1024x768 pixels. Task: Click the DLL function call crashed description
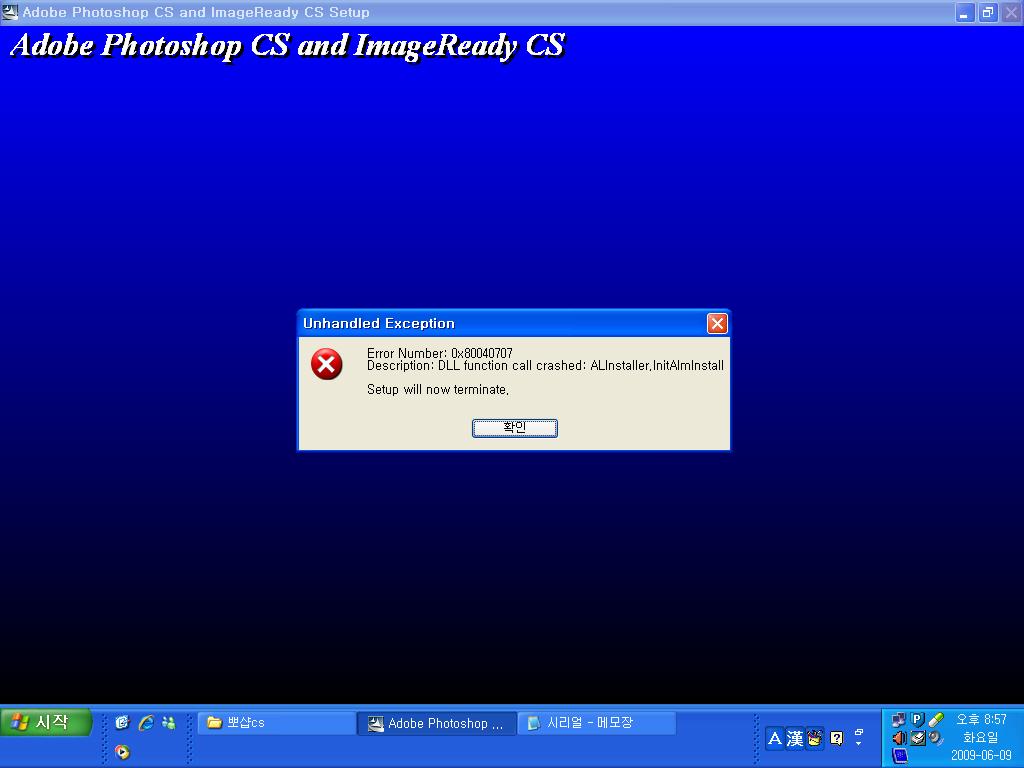545,366
